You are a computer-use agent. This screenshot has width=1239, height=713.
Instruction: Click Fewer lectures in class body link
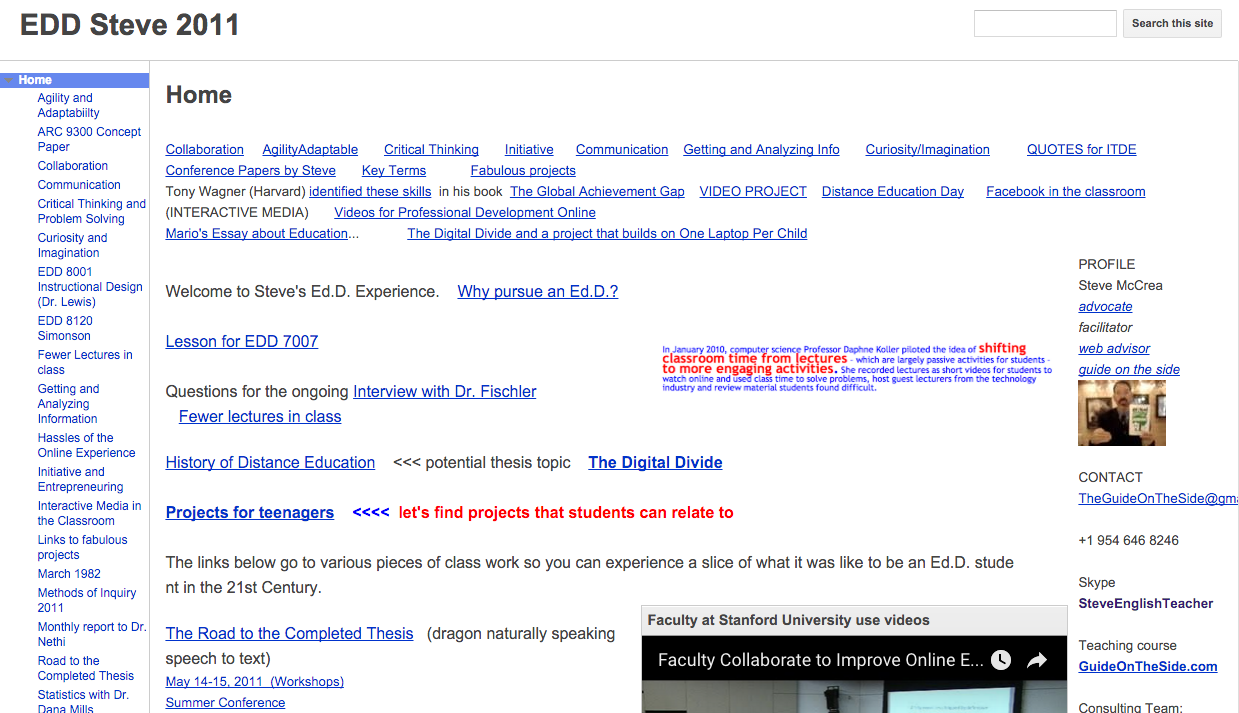click(260, 417)
